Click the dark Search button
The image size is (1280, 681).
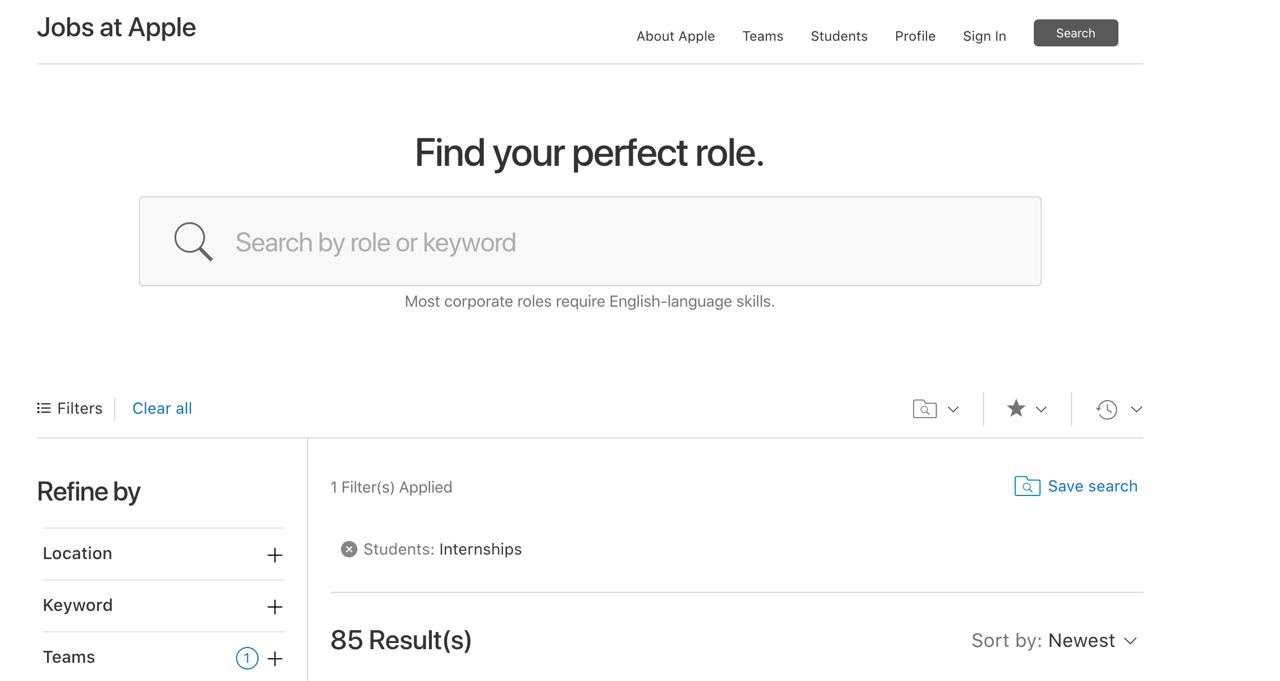click(1076, 33)
